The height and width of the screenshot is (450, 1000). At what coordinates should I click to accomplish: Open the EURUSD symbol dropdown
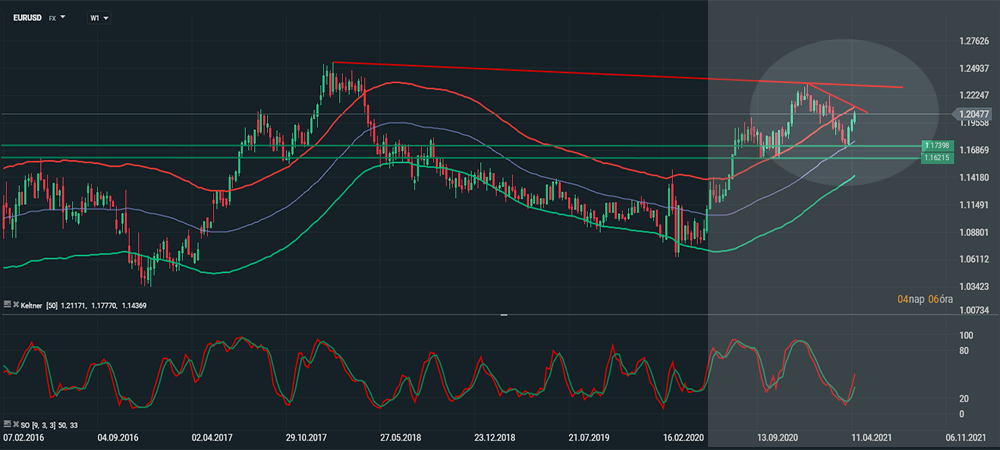coord(62,18)
